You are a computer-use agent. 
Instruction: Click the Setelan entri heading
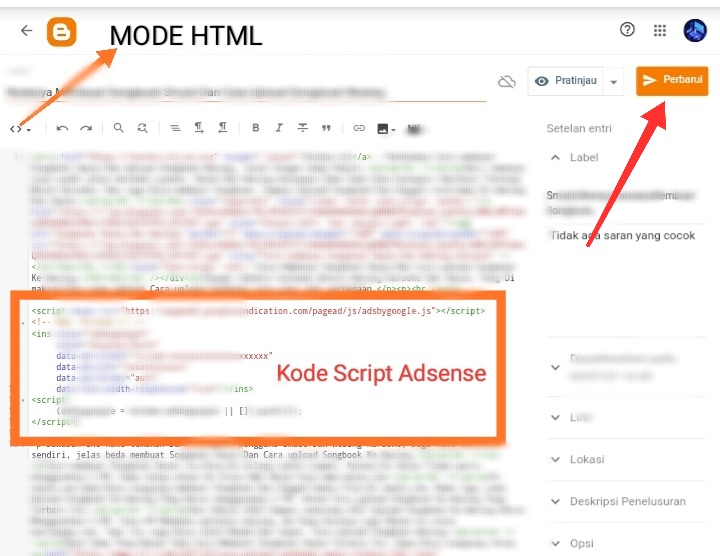coord(579,129)
